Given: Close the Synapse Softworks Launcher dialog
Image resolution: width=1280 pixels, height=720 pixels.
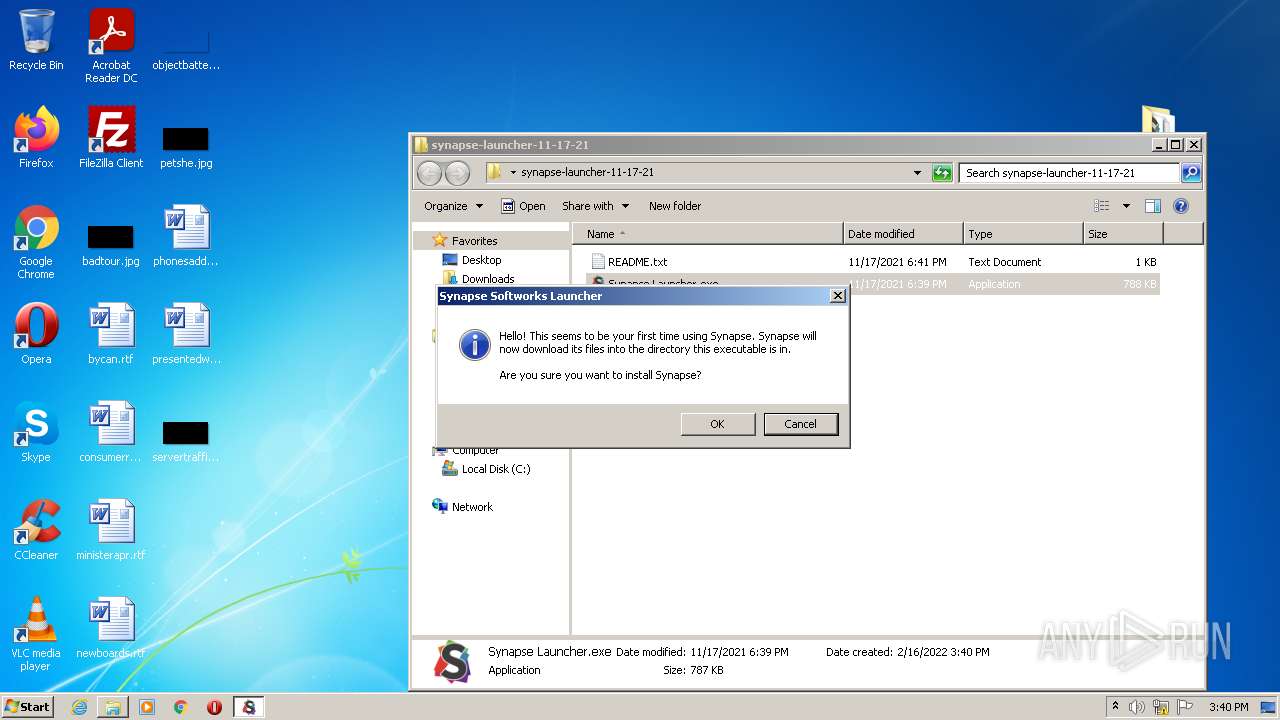Looking at the screenshot, I should coord(837,296).
